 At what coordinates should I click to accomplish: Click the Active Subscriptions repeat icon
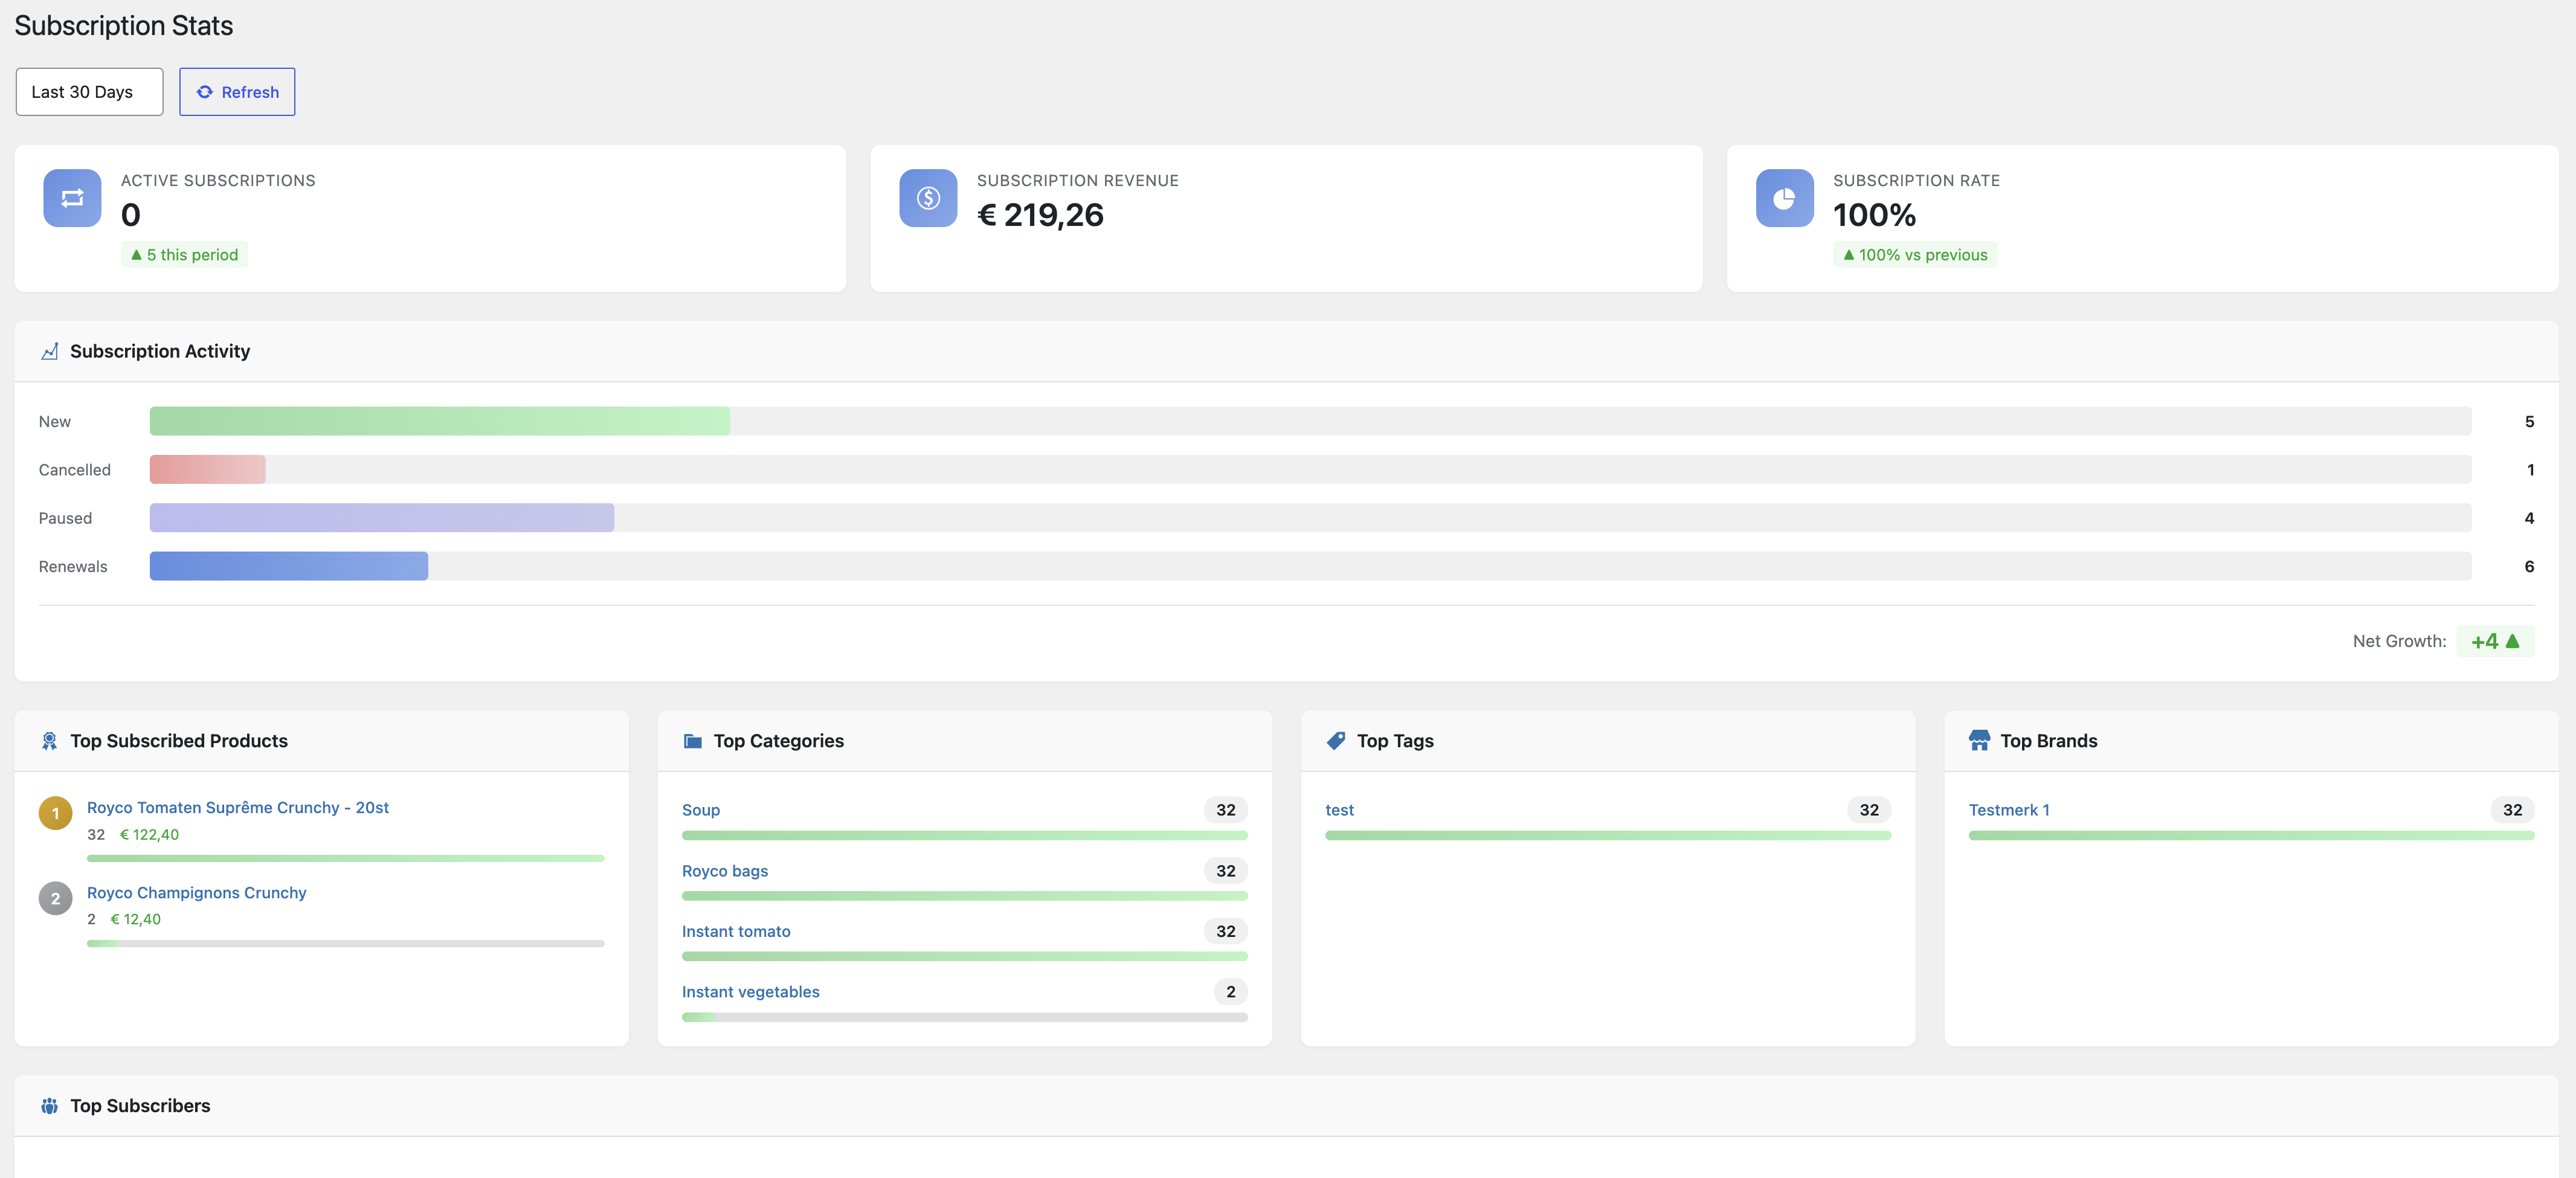click(72, 198)
